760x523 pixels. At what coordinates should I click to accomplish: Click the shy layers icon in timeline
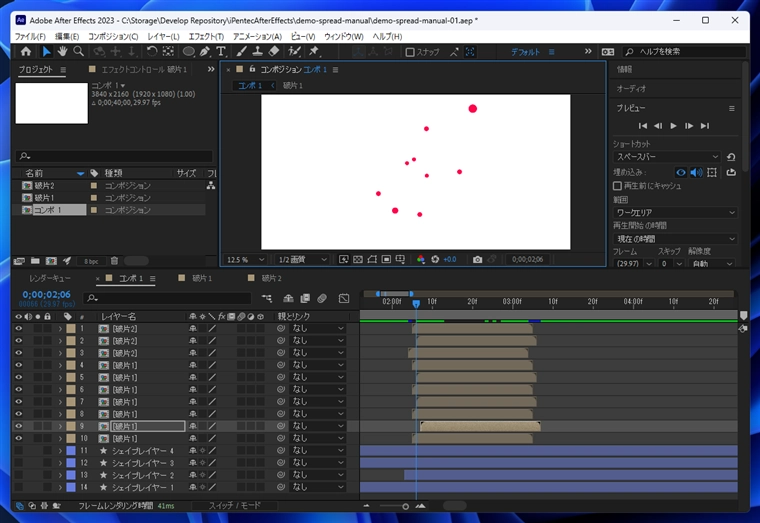tap(288, 299)
